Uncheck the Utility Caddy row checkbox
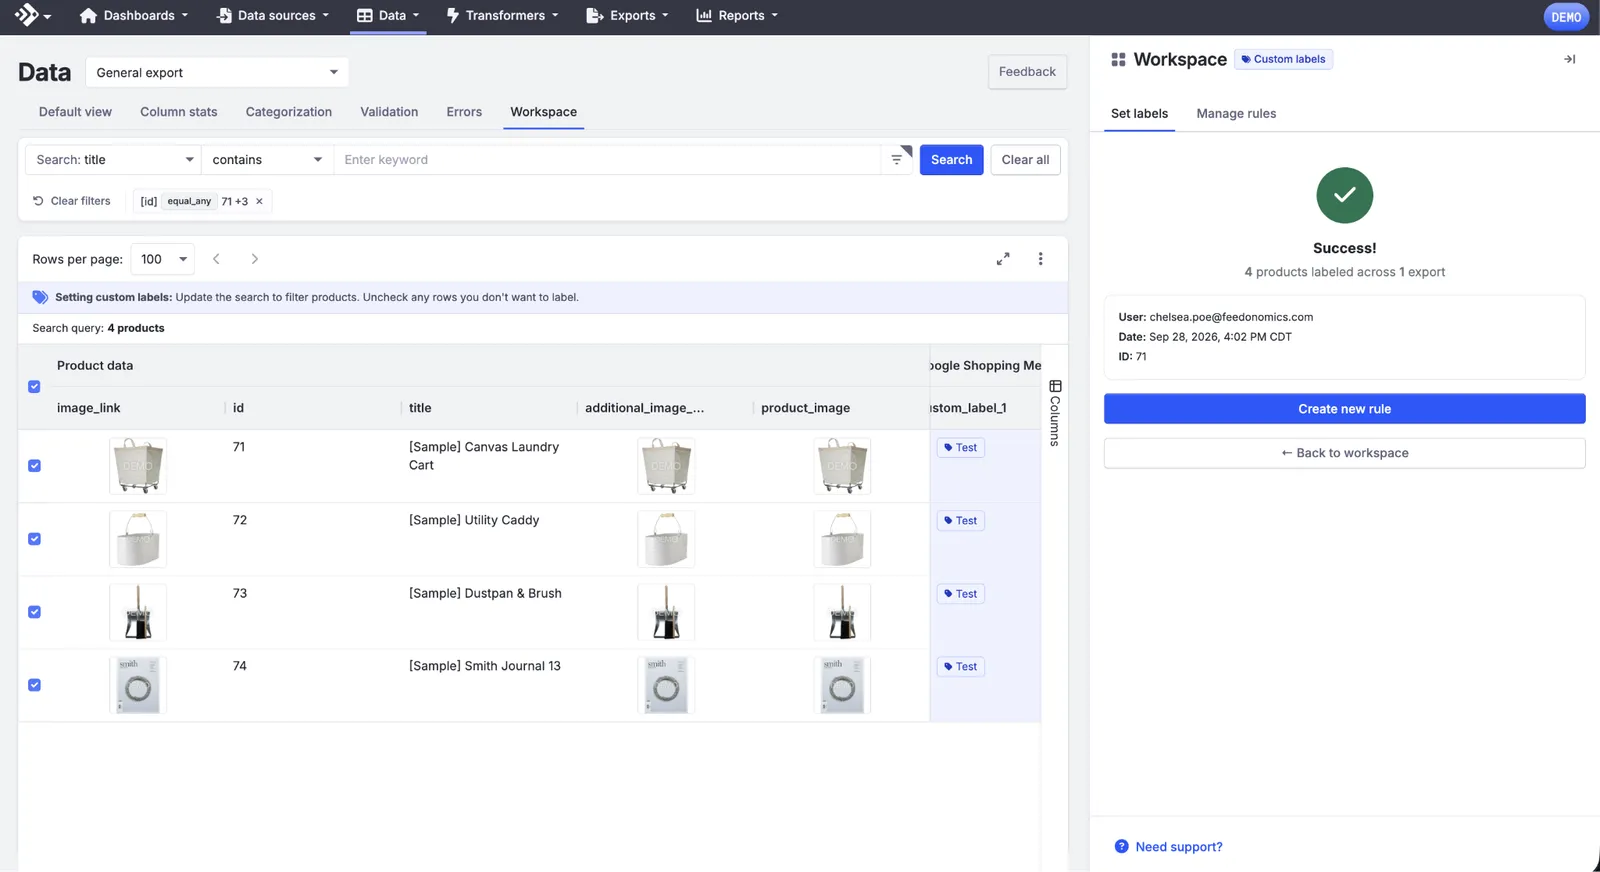 click(34, 539)
